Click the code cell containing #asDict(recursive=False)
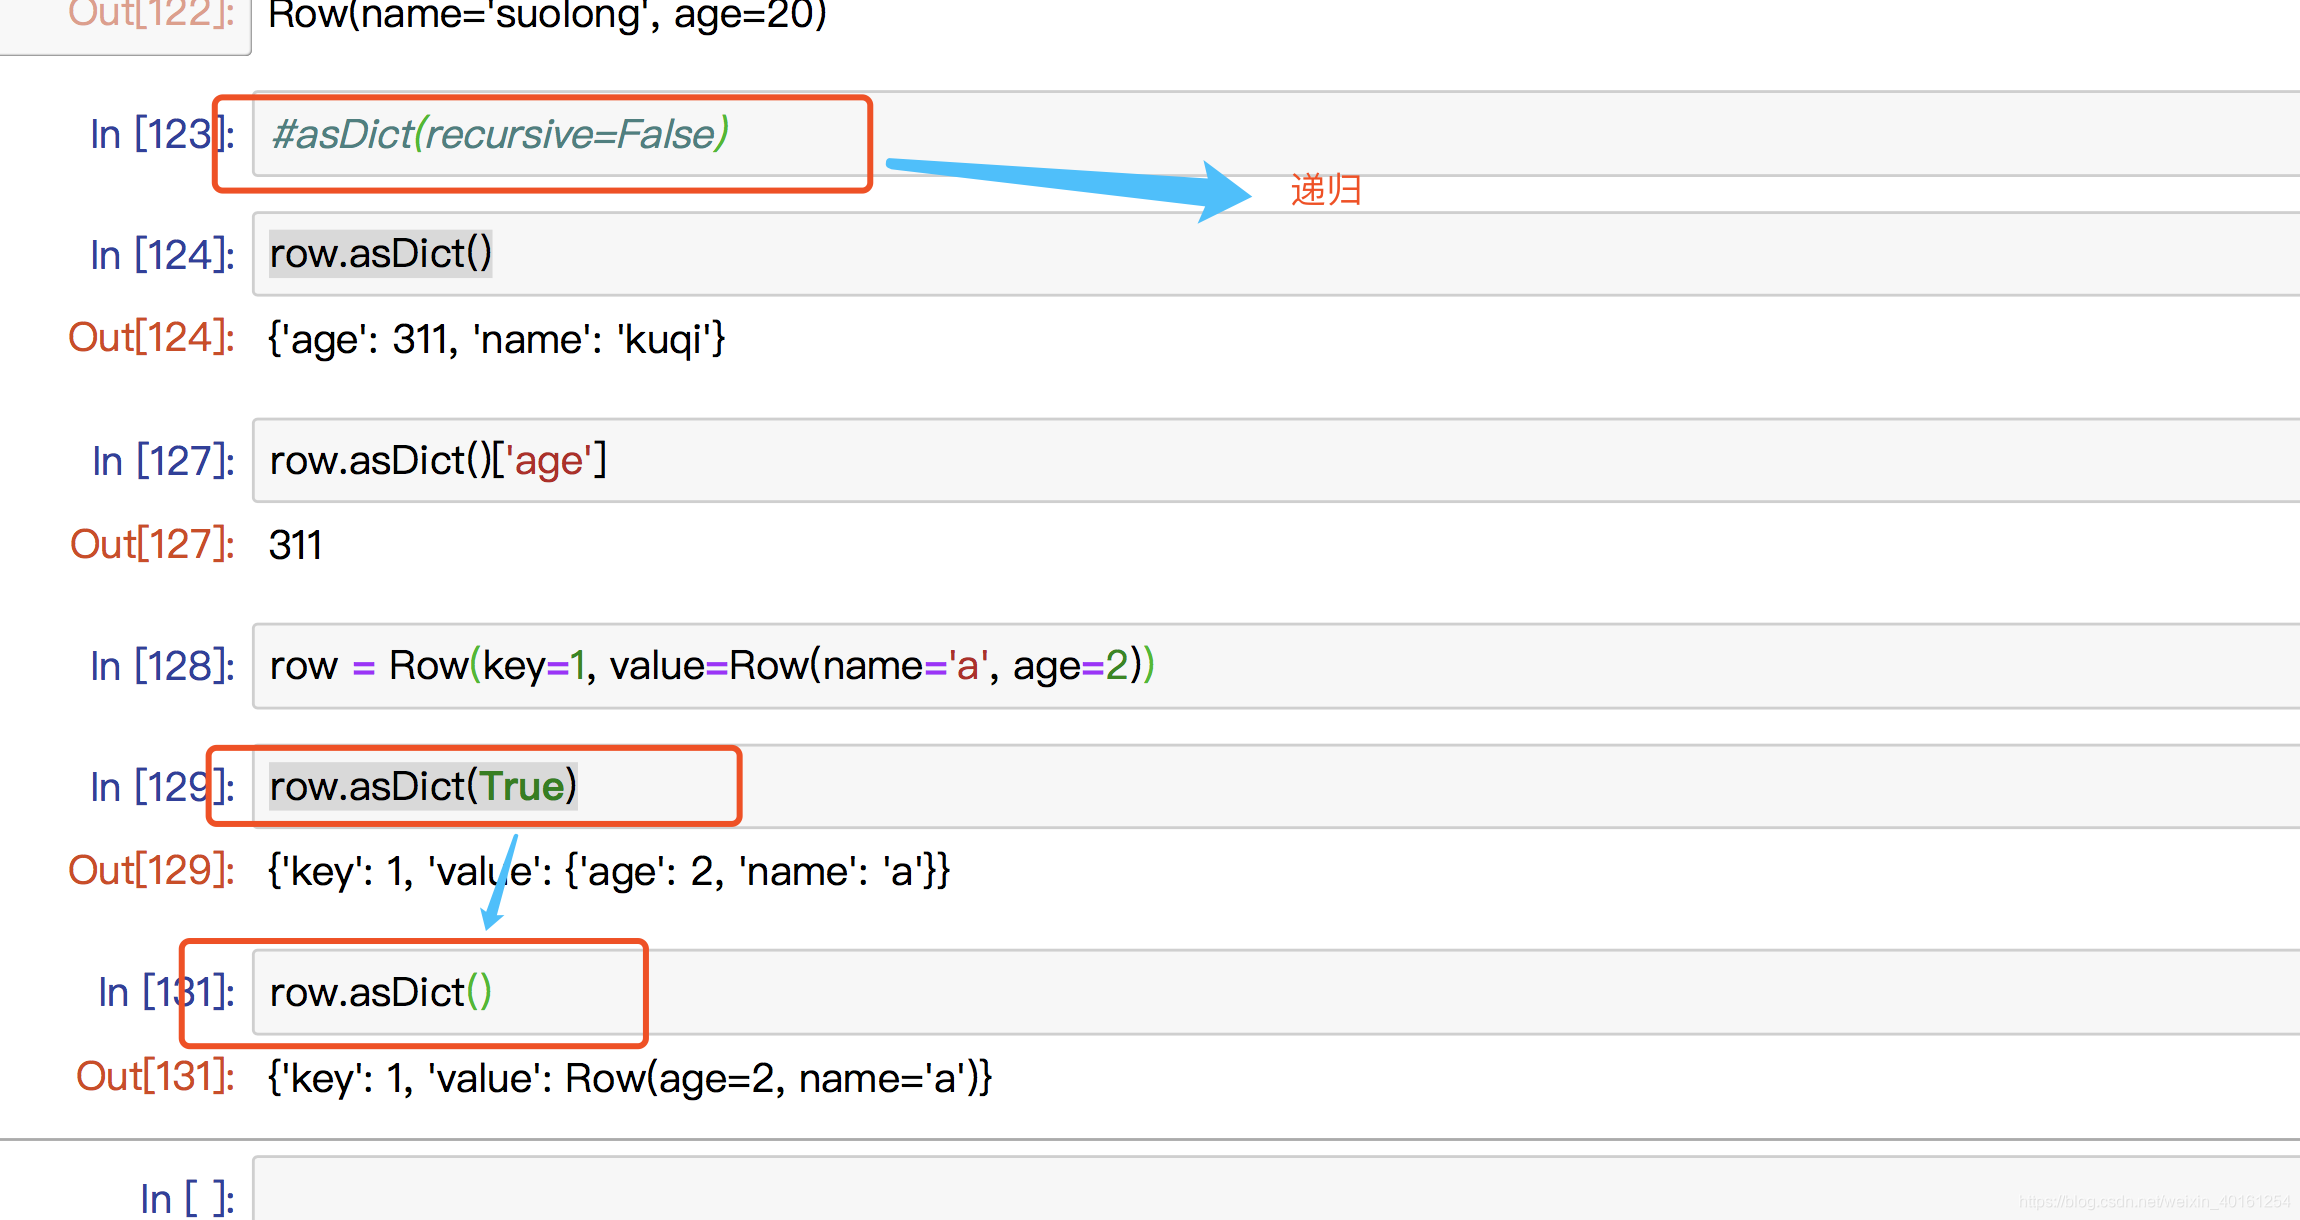 click(x=1276, y=134)
